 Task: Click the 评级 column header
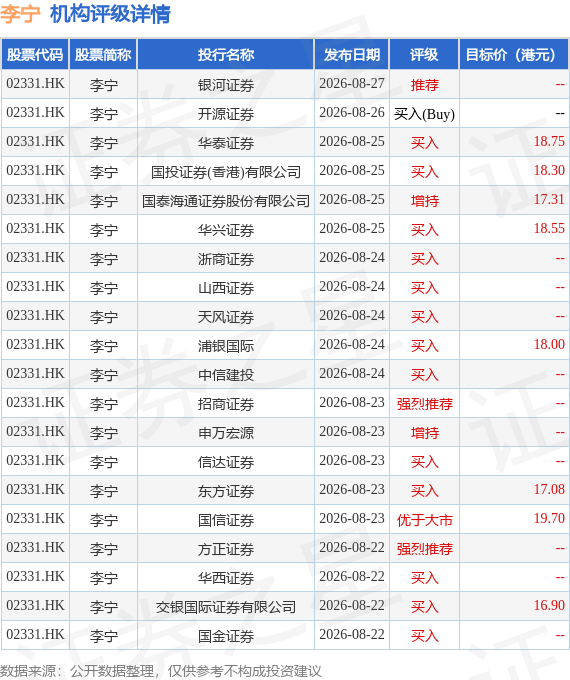(x=424, y=55)
